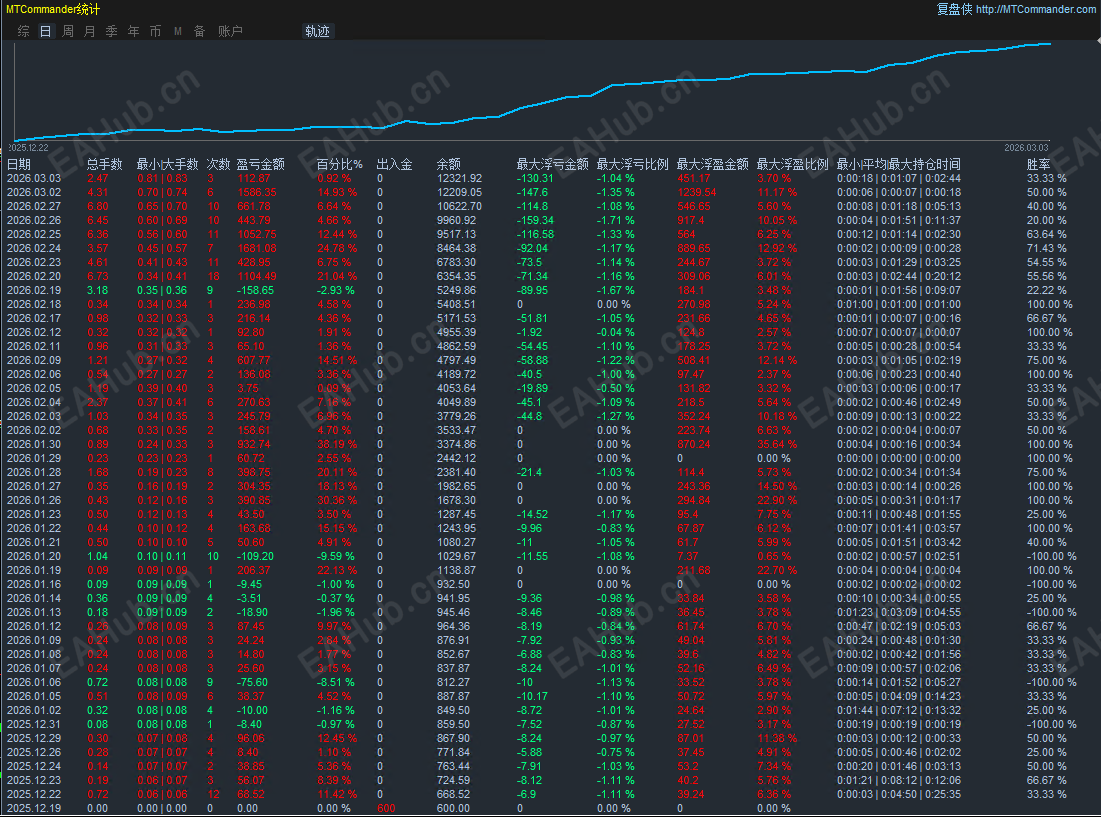Toggle the 轨迹 track button
This screenshot has height=818, width=1101.
(317, 31)
